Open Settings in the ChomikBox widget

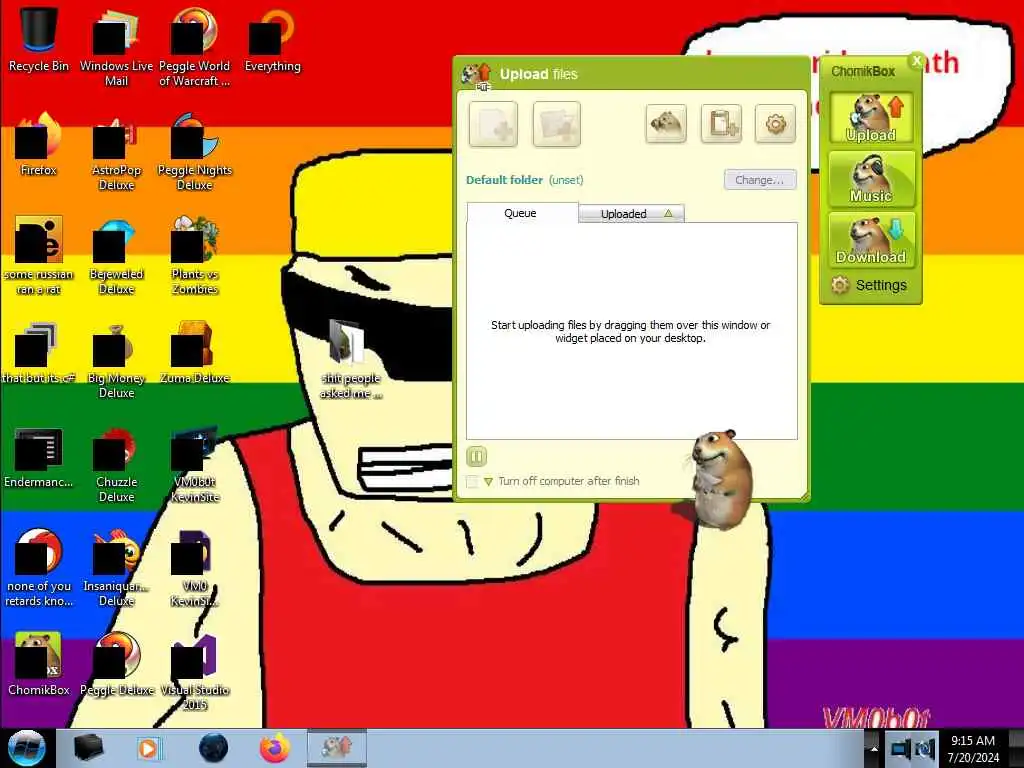pyautogui.click(x=869, y=285)
